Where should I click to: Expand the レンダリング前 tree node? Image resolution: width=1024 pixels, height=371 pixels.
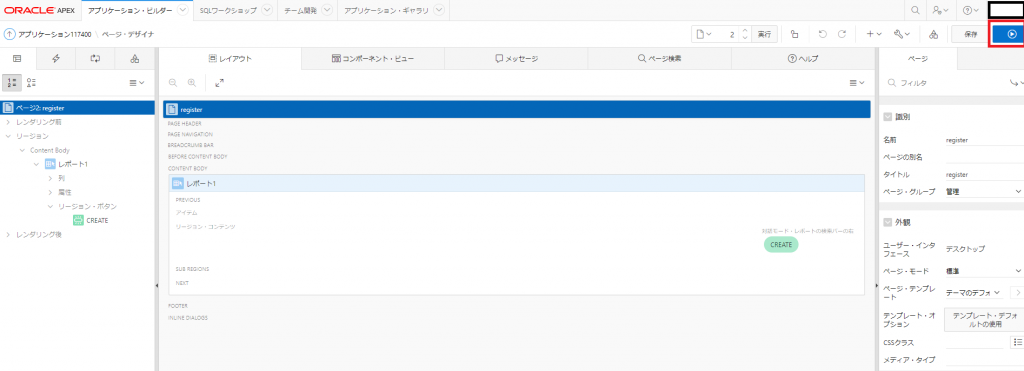pos(7,122)
